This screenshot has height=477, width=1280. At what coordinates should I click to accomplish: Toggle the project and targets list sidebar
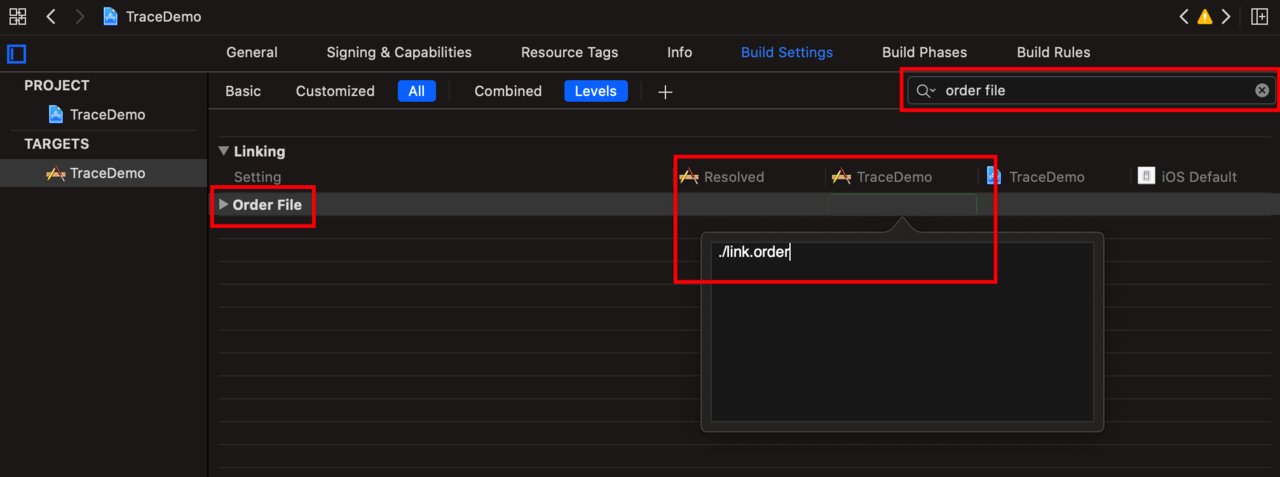tap(16, 54)
